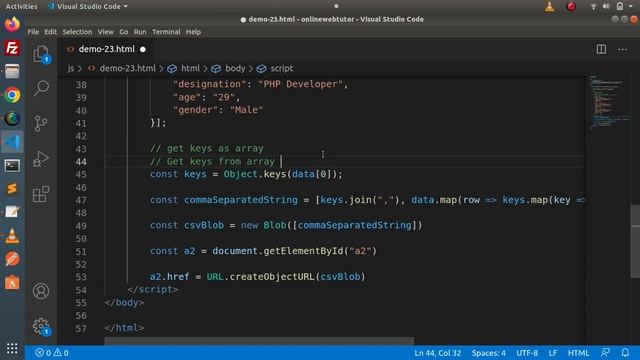The image size is (640, 360).
Task: Open the Run menu
Action: coord(140,32)
